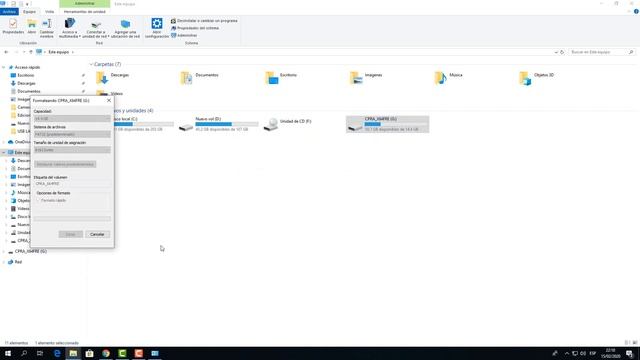Open Herramientas de unidad tab
Image resolution: width=640 pixels, height=360 pixels.
tap(84, 11)
